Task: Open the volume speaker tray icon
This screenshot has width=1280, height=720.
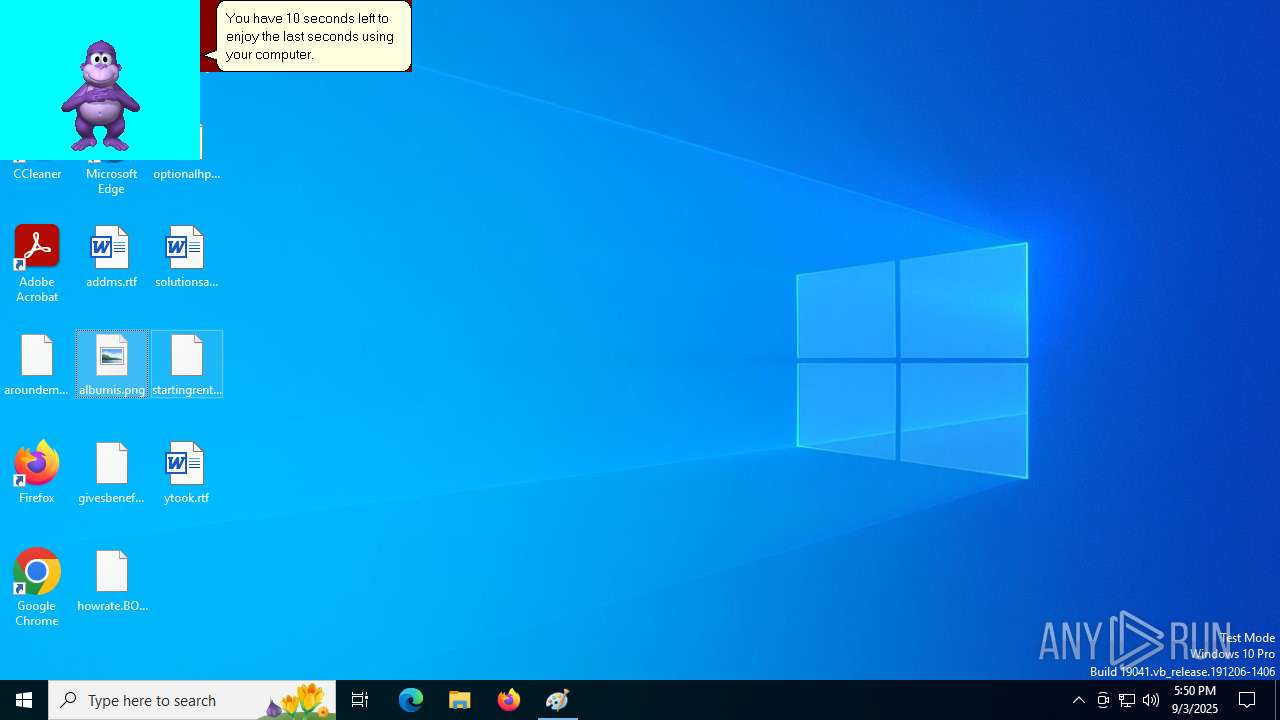Action: pos(1151,700)
